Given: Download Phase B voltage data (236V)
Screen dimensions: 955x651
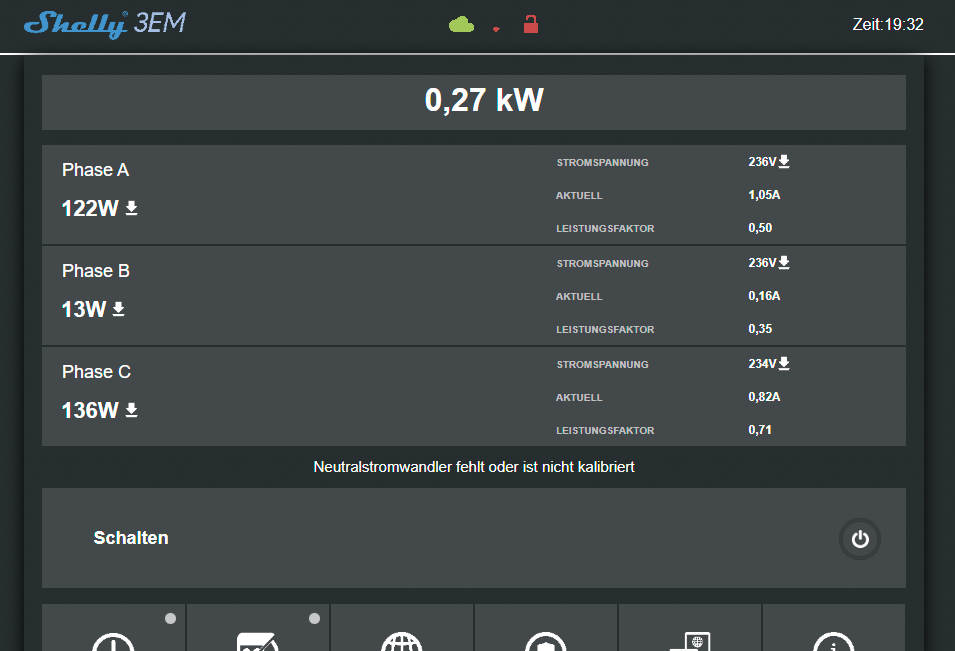Looking at the screenshot, I should coord(784,262).
